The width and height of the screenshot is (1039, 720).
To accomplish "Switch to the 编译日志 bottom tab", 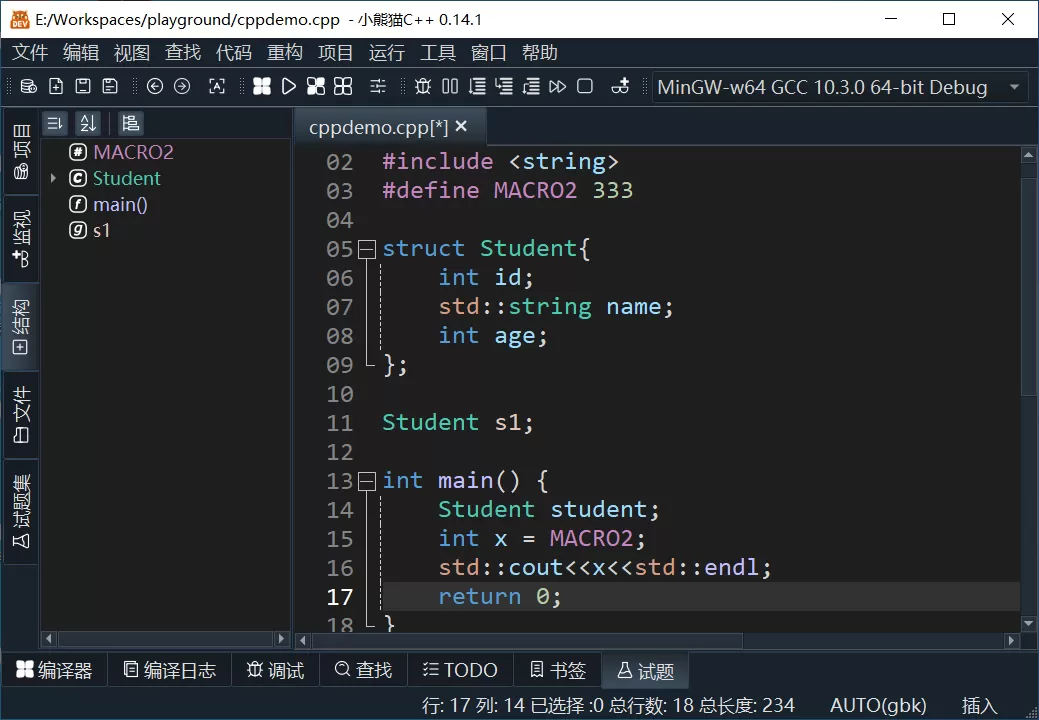I will pos(169,669).
